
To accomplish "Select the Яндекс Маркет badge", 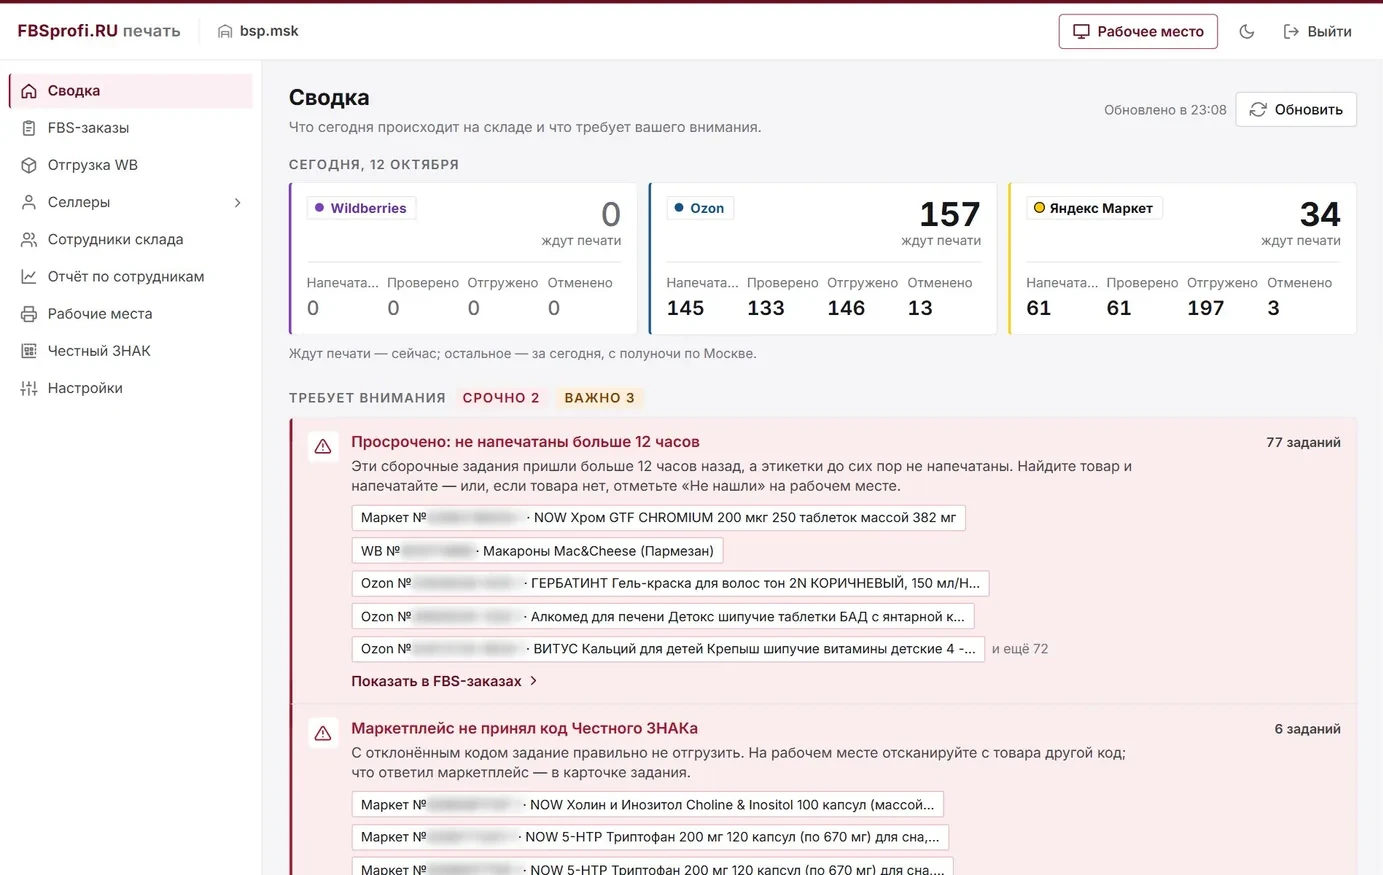I will [1094, 208].
